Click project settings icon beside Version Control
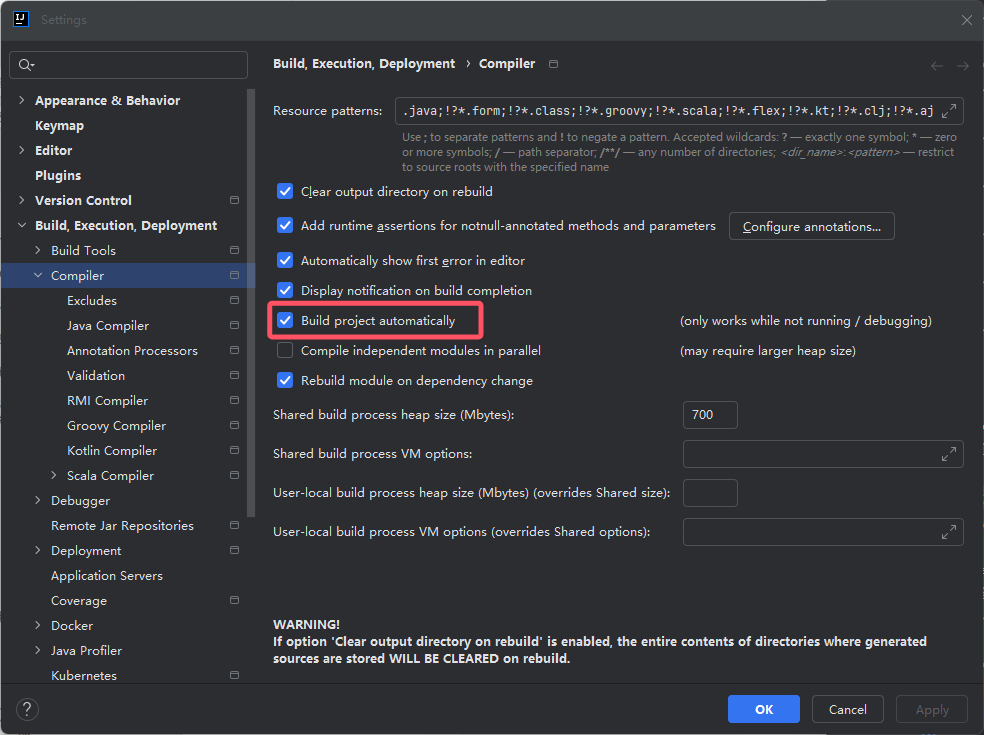984x735 pixels. 235,200
